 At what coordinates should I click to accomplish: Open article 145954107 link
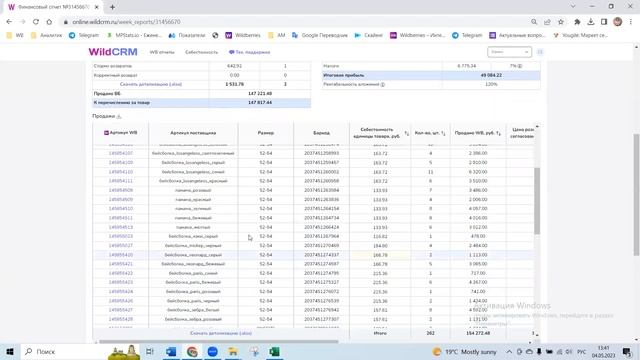tap(121, 153)
